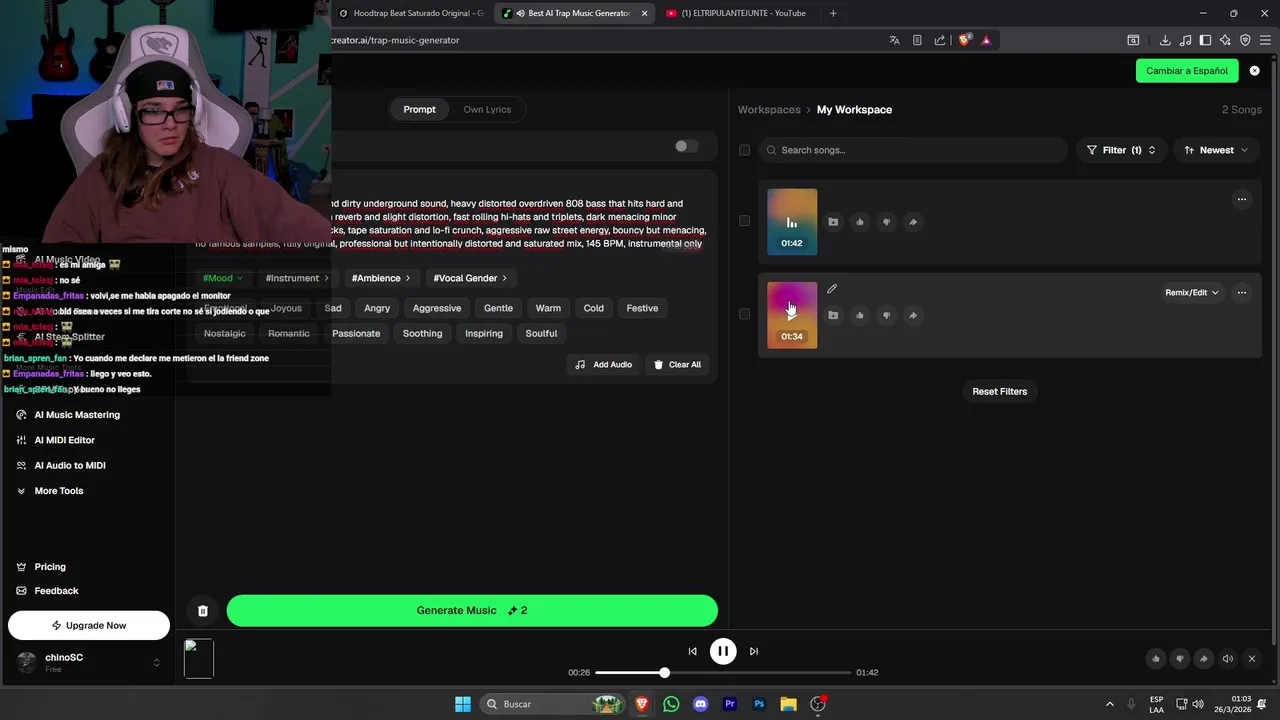Screen dimensions: 1280x720
Task: Switch to the Prompt tab
Action: coord(419,110)
